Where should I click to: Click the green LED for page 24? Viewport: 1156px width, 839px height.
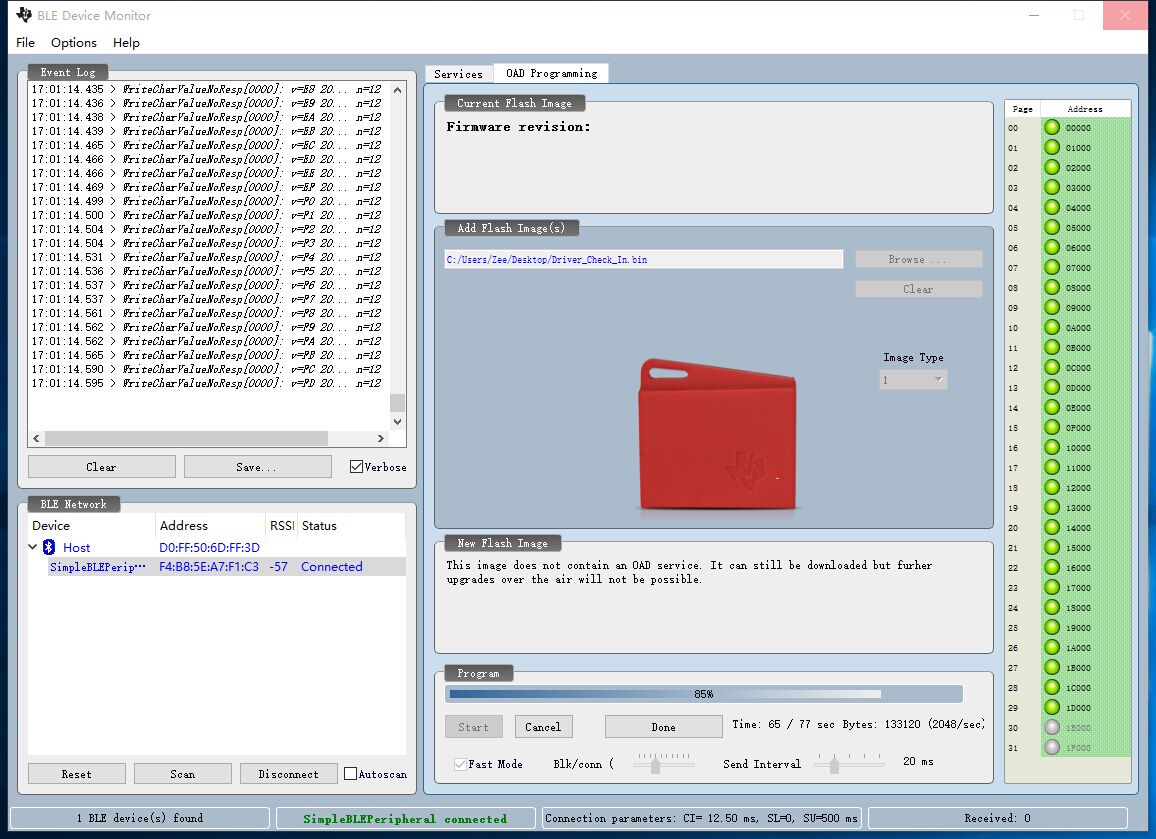(1052, 608)
